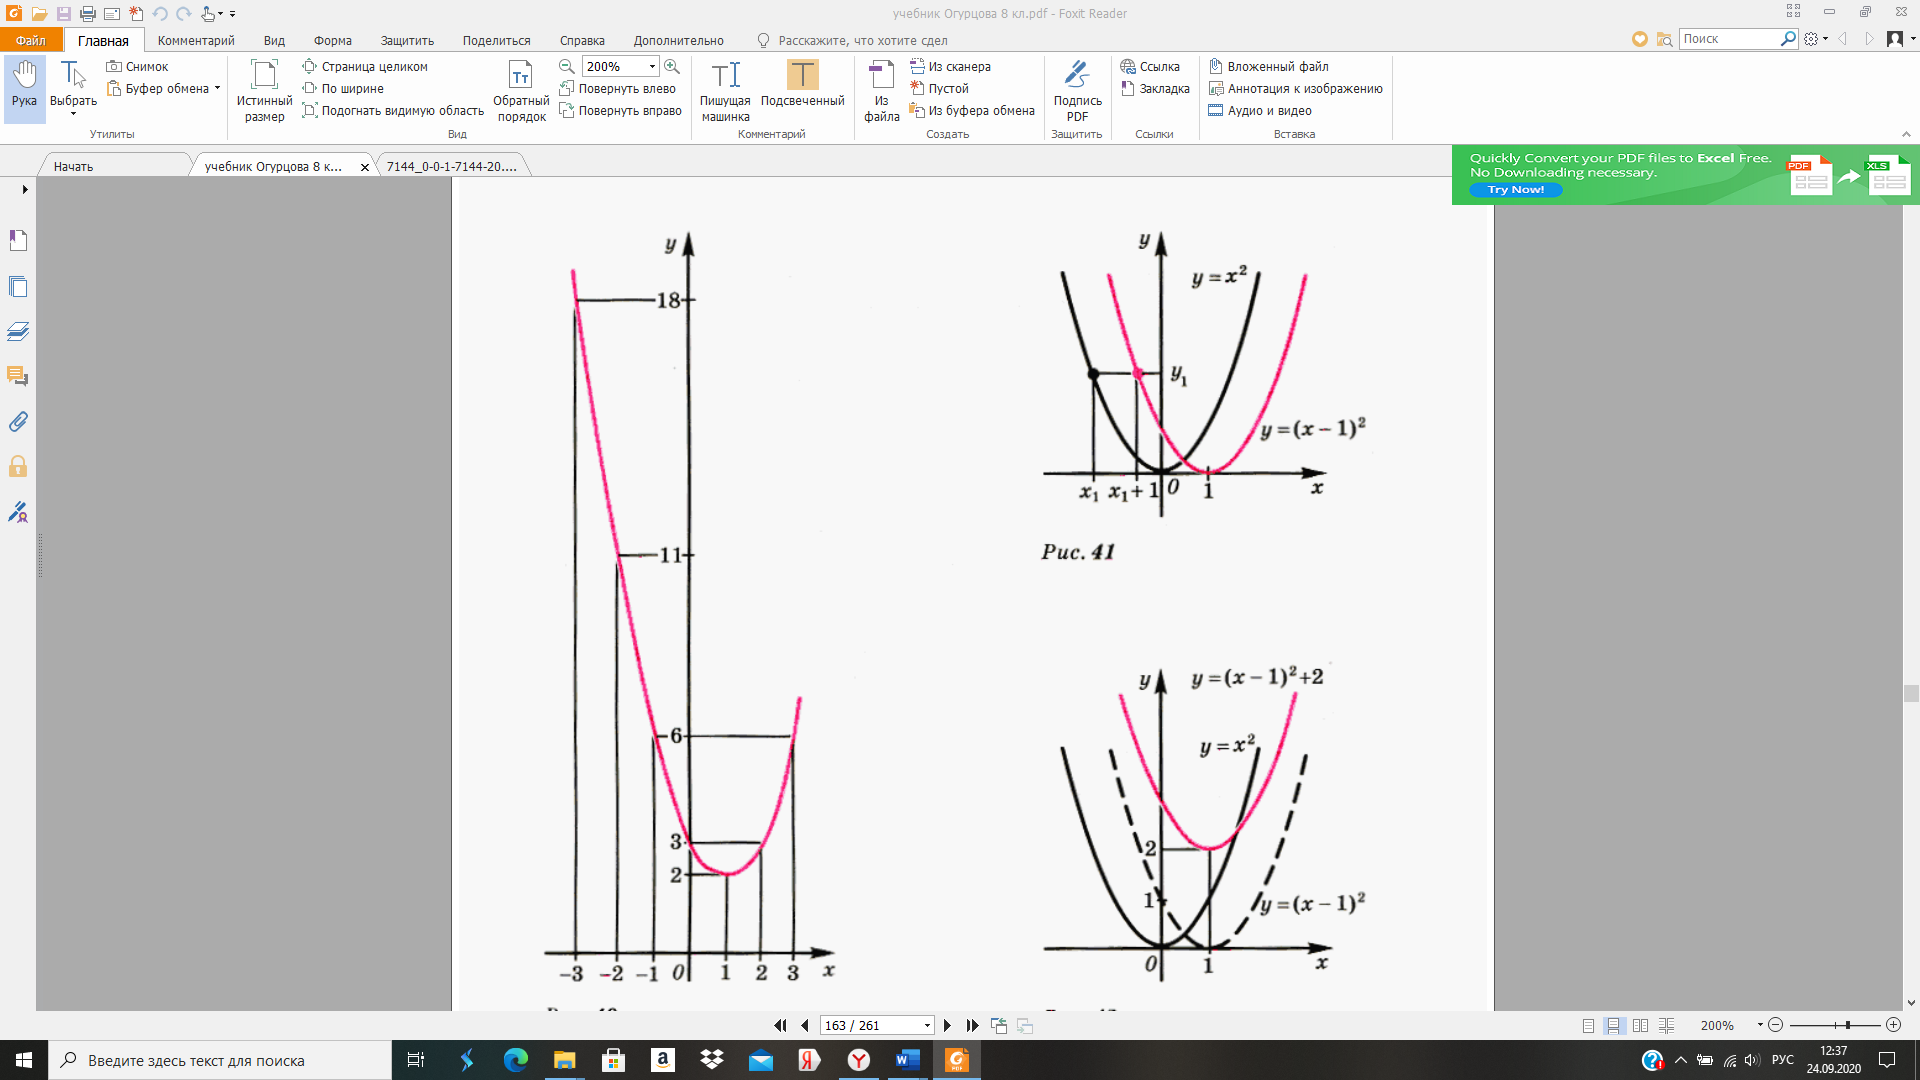Go to the first page
1920x1080 pixels.
(780, 1025)
